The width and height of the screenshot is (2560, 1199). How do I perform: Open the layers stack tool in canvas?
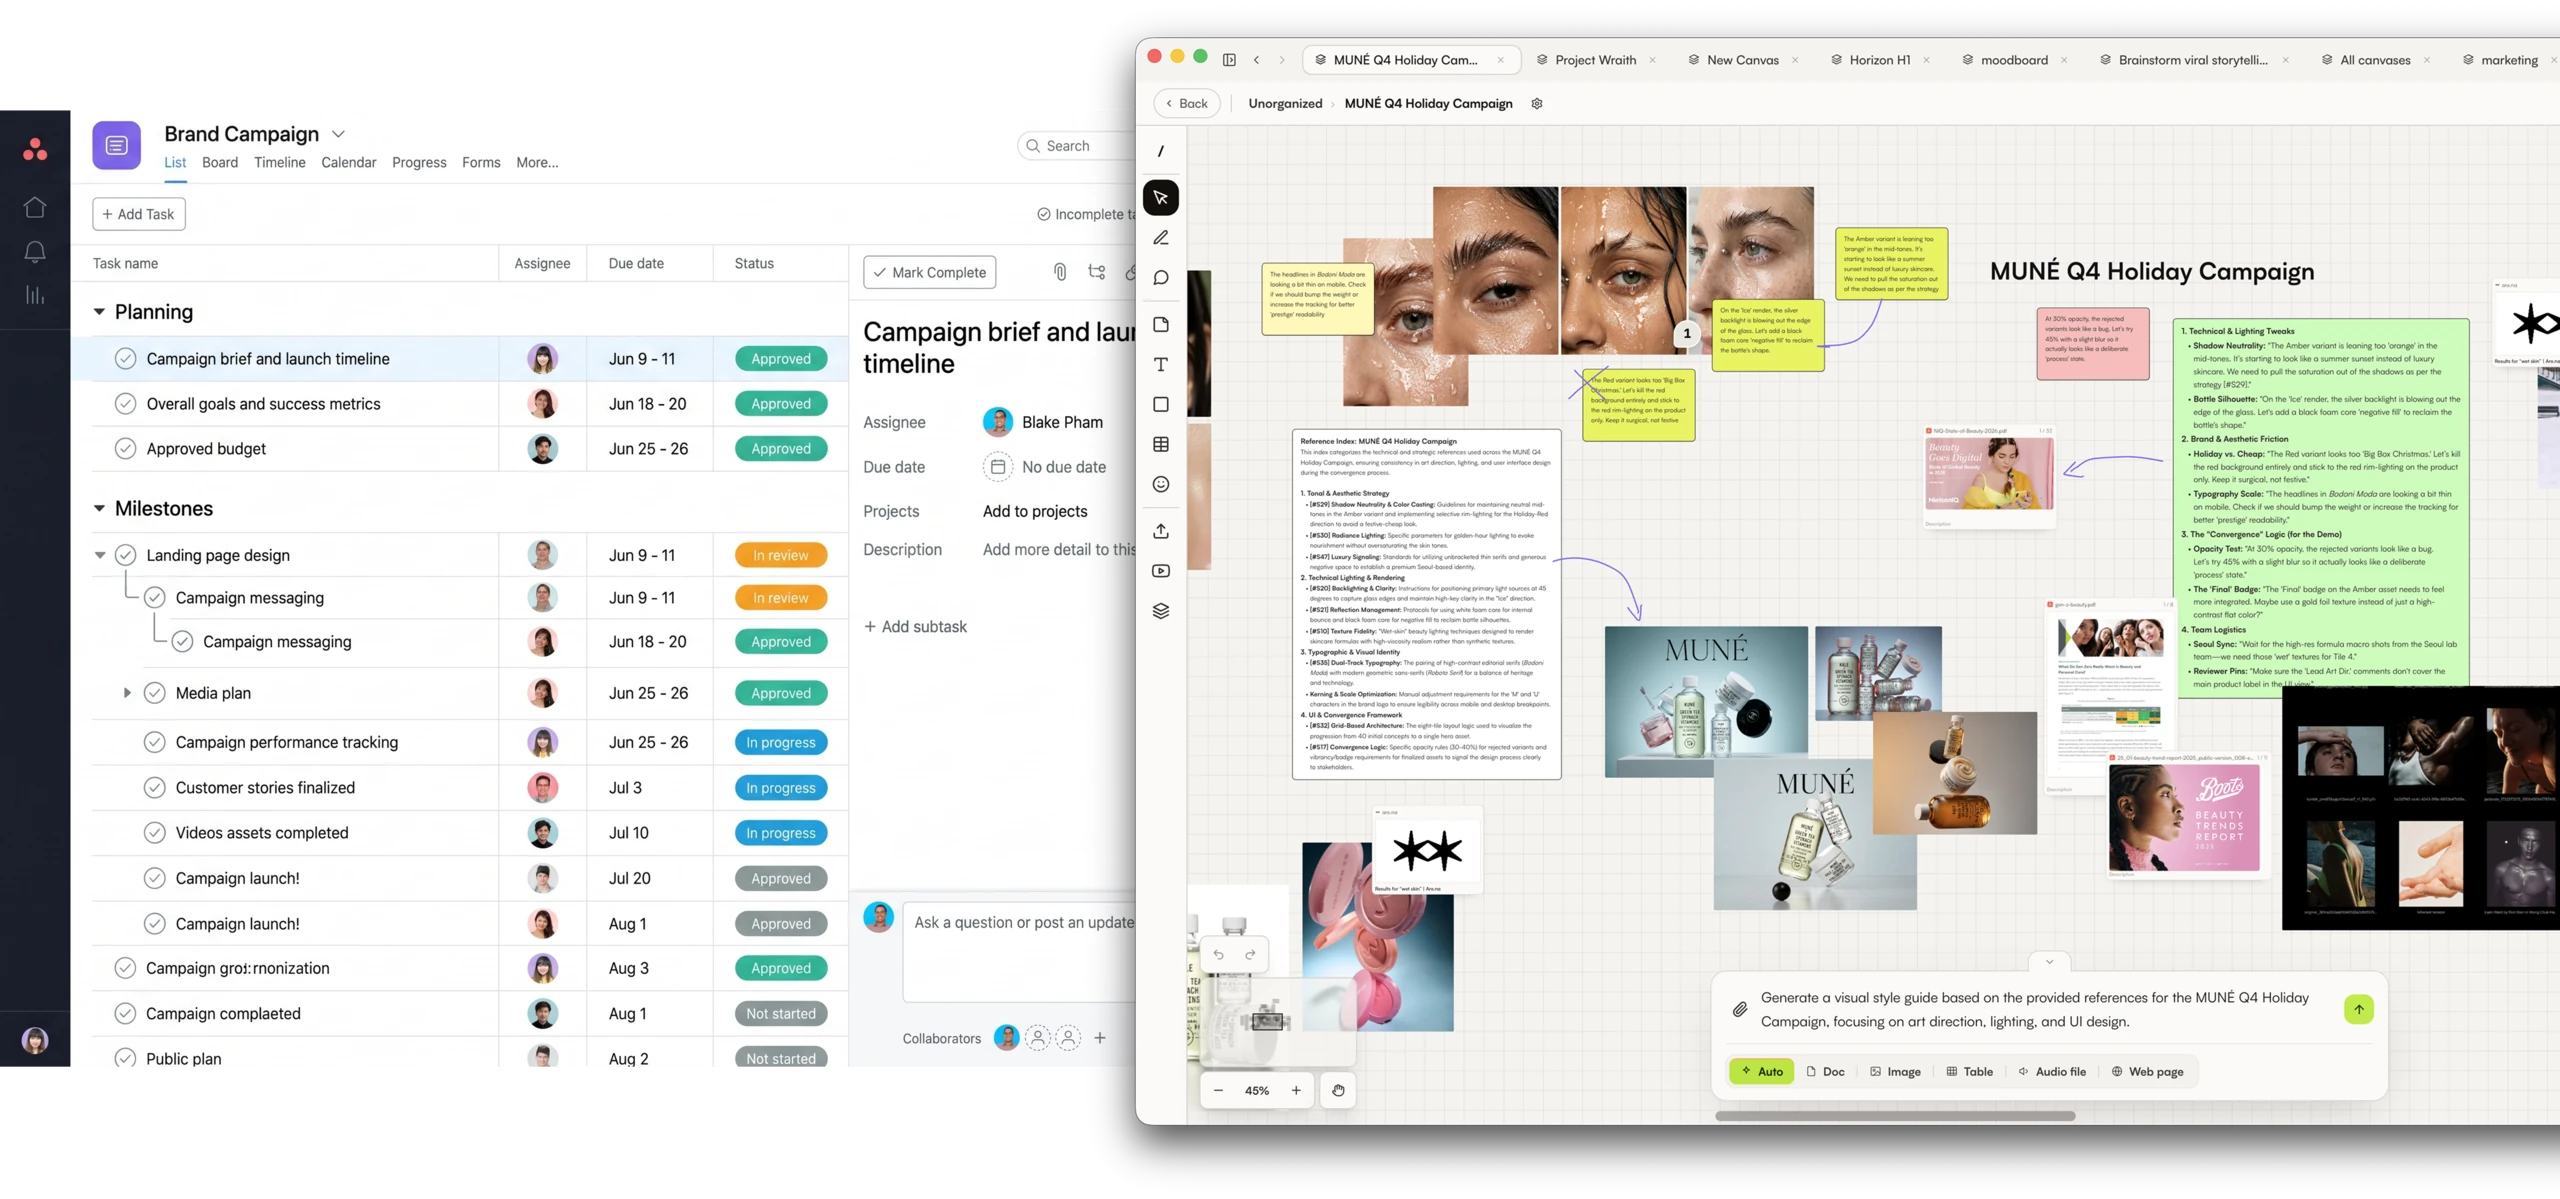(1161, 611)
